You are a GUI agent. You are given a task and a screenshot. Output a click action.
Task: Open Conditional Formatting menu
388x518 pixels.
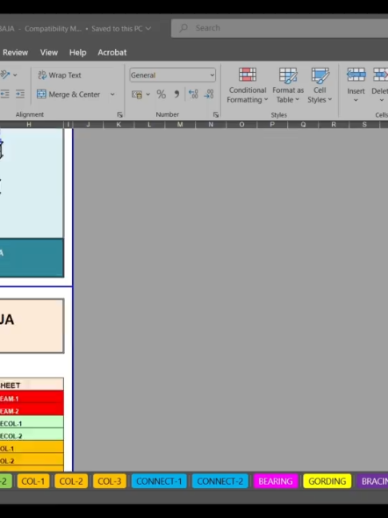(247, 86)
